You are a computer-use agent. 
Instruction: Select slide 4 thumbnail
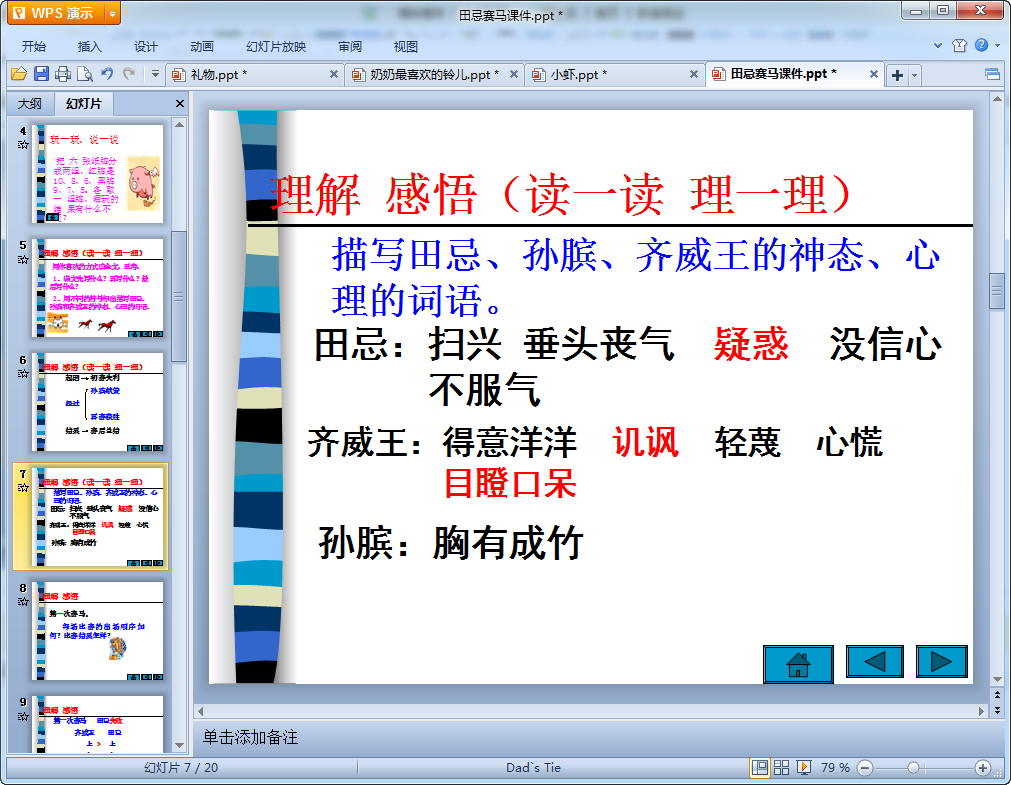[x=98, y=174]
